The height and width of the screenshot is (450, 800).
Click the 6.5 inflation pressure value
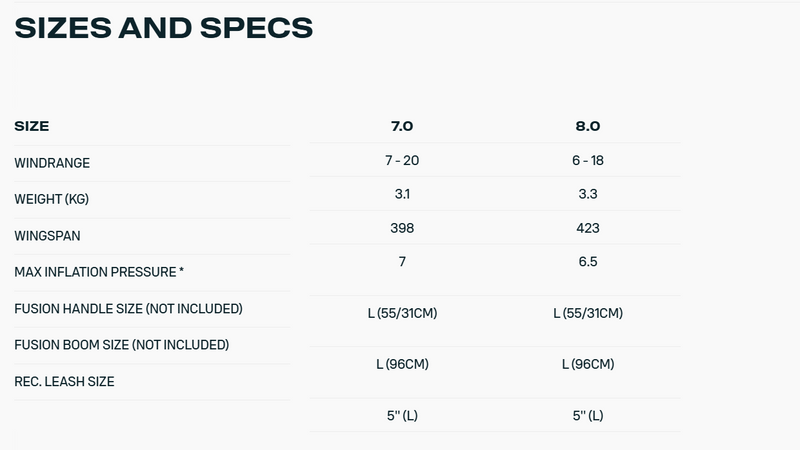(x=588, y=262)
